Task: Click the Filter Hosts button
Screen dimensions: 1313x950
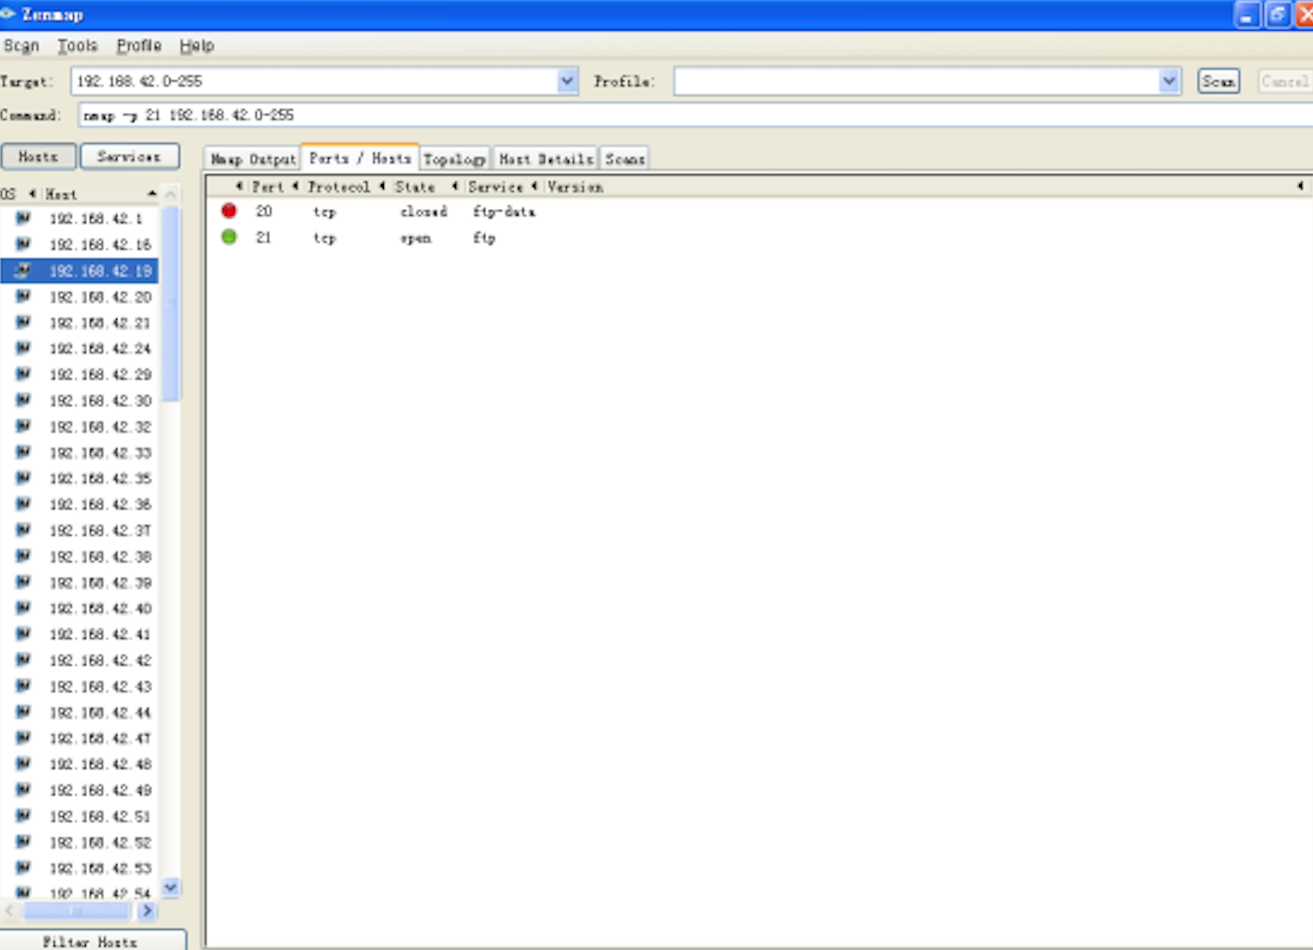Action: [x=91, y=941]
